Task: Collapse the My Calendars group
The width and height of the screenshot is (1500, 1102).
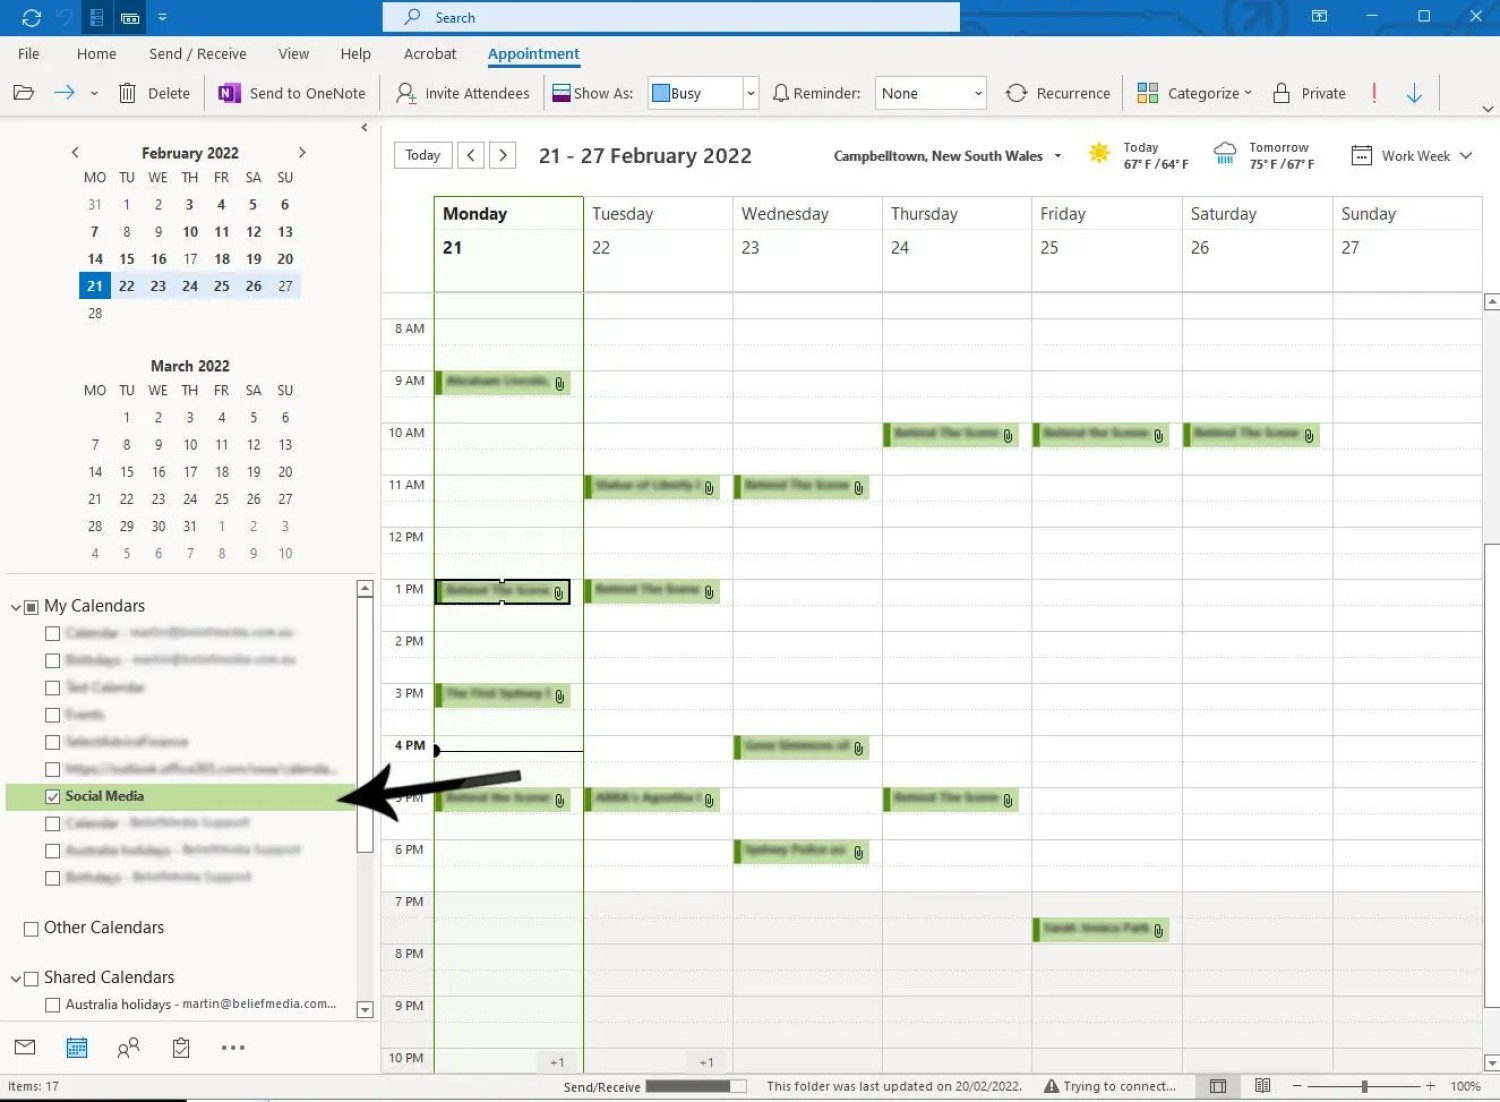Action: (16, 607)
